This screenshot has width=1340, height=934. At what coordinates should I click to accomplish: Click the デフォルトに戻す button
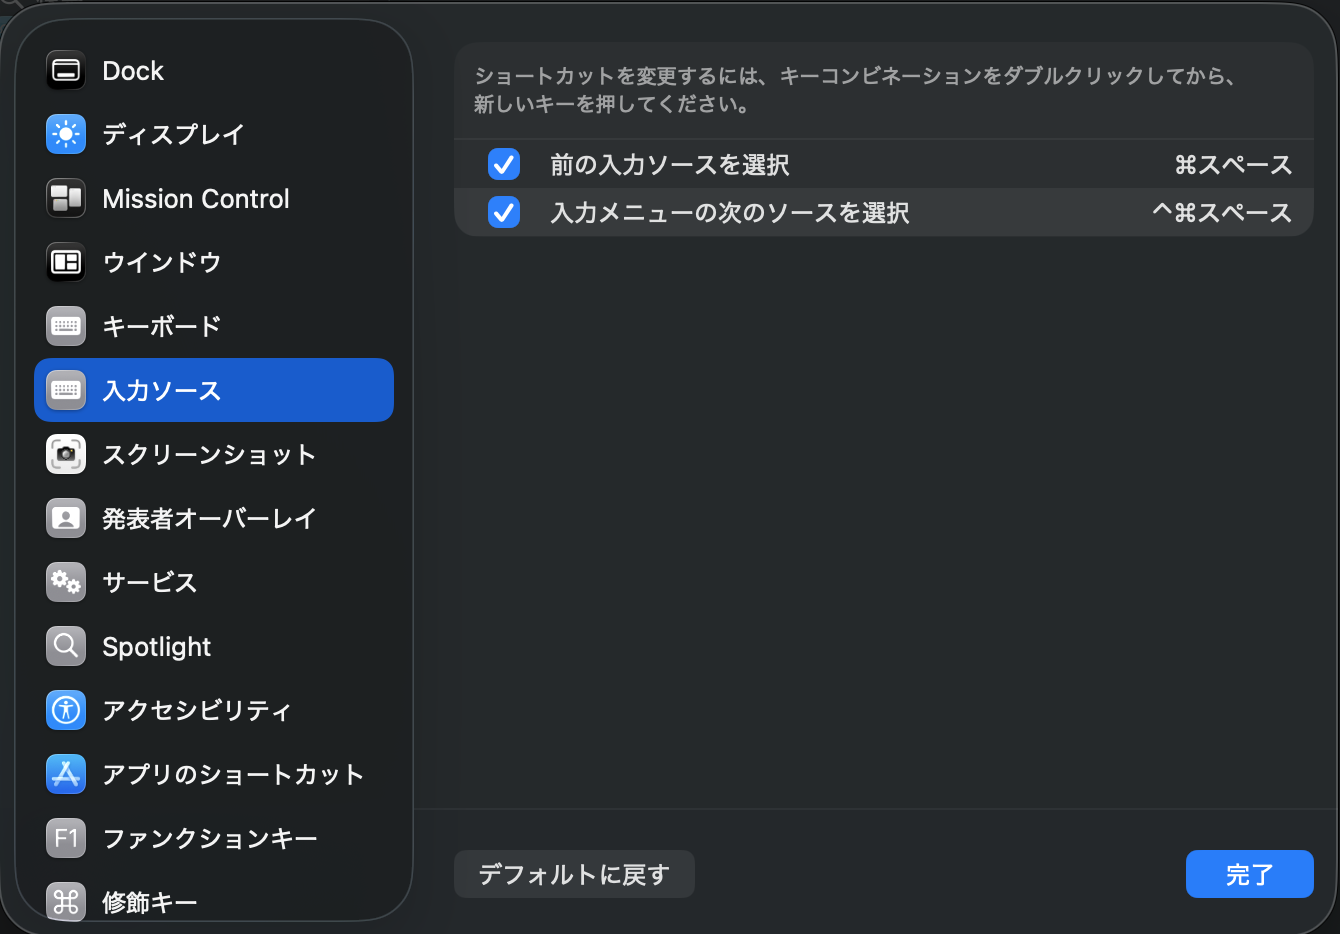click(x=574, y=873)
